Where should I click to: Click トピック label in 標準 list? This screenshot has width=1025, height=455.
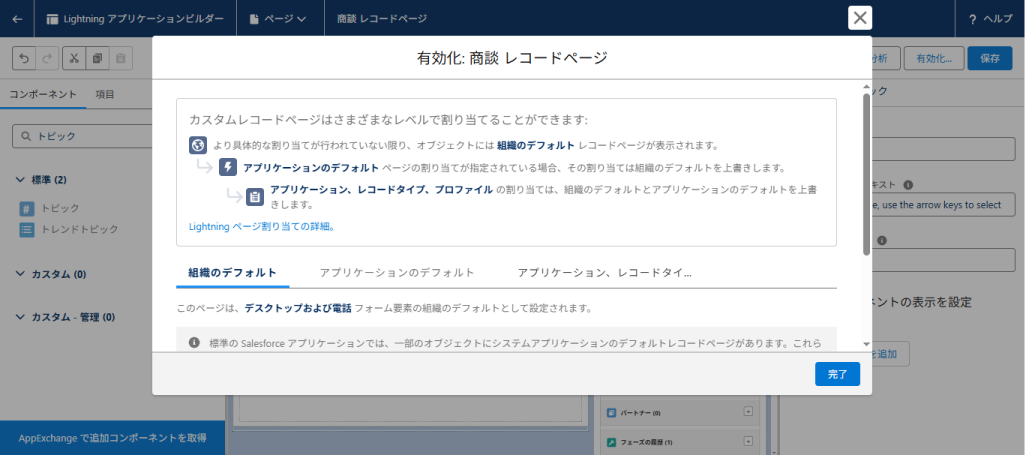(x=60, y=208)
